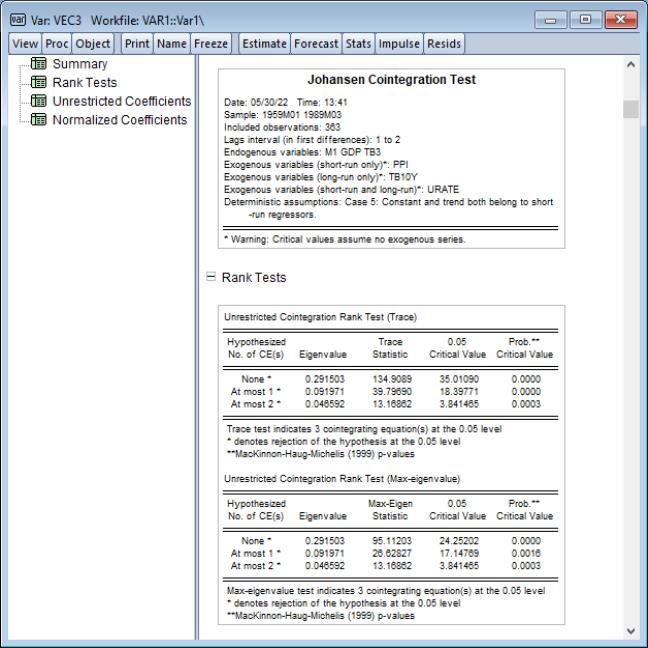Freeze the current output view
Viewport: 648px width, 648px height.
[x=212, y=44]
